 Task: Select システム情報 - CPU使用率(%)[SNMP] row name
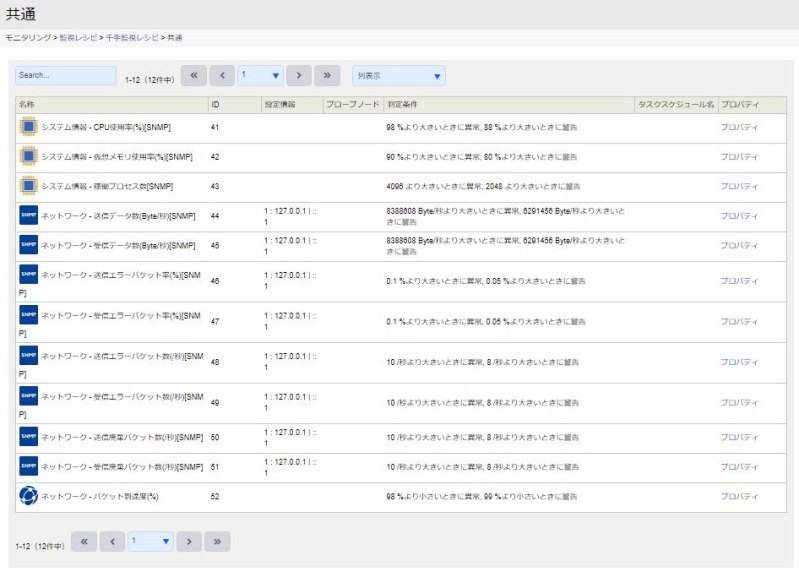point(106,127)
